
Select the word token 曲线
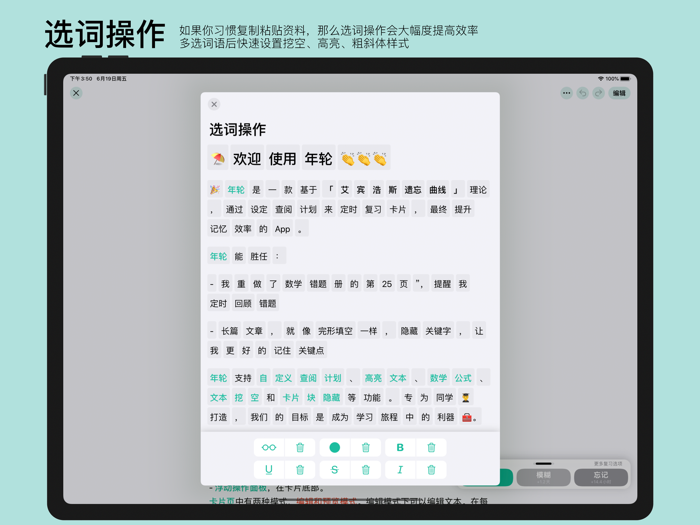pos(438,190)
